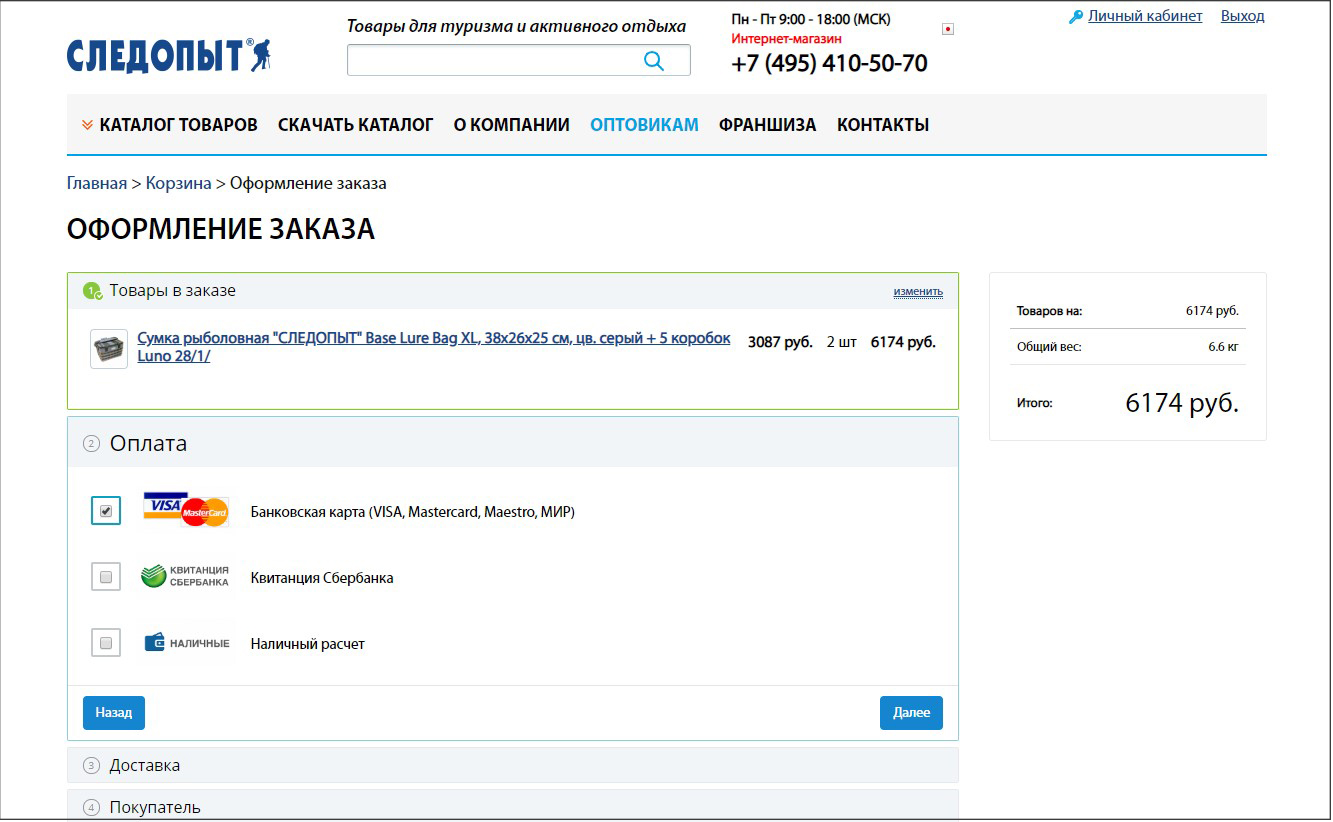Click the Visa MasterCard payment logo
This screenshot has height=822, width=1333.
pos(186,510)
